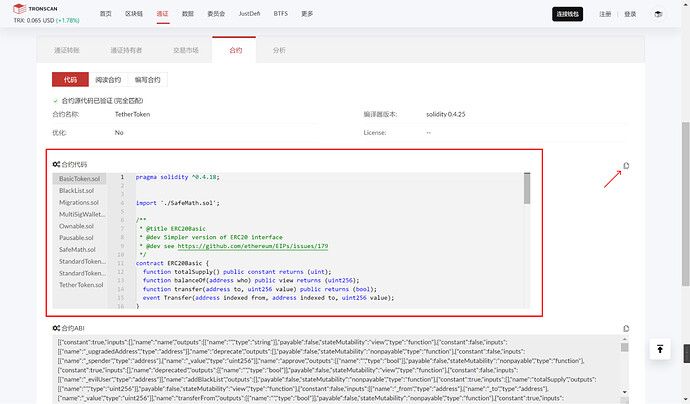Switch to the 分析 tab
The width and height of the screenshot is (690, 404).
click(279, 50)
